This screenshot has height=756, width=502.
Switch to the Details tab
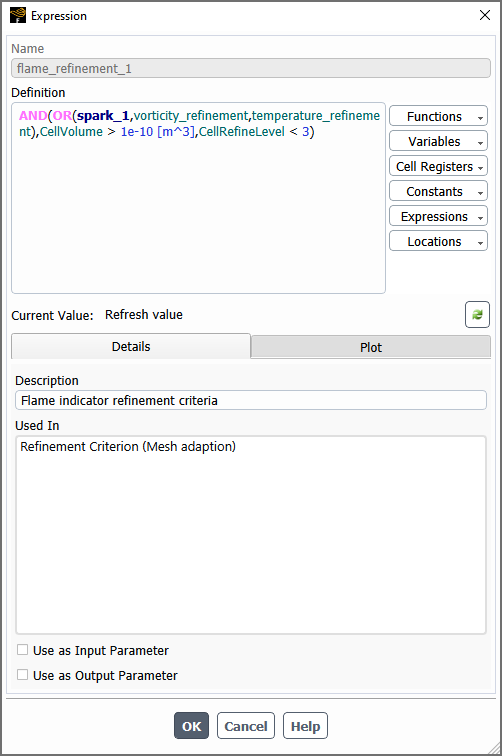coord(131,346)
